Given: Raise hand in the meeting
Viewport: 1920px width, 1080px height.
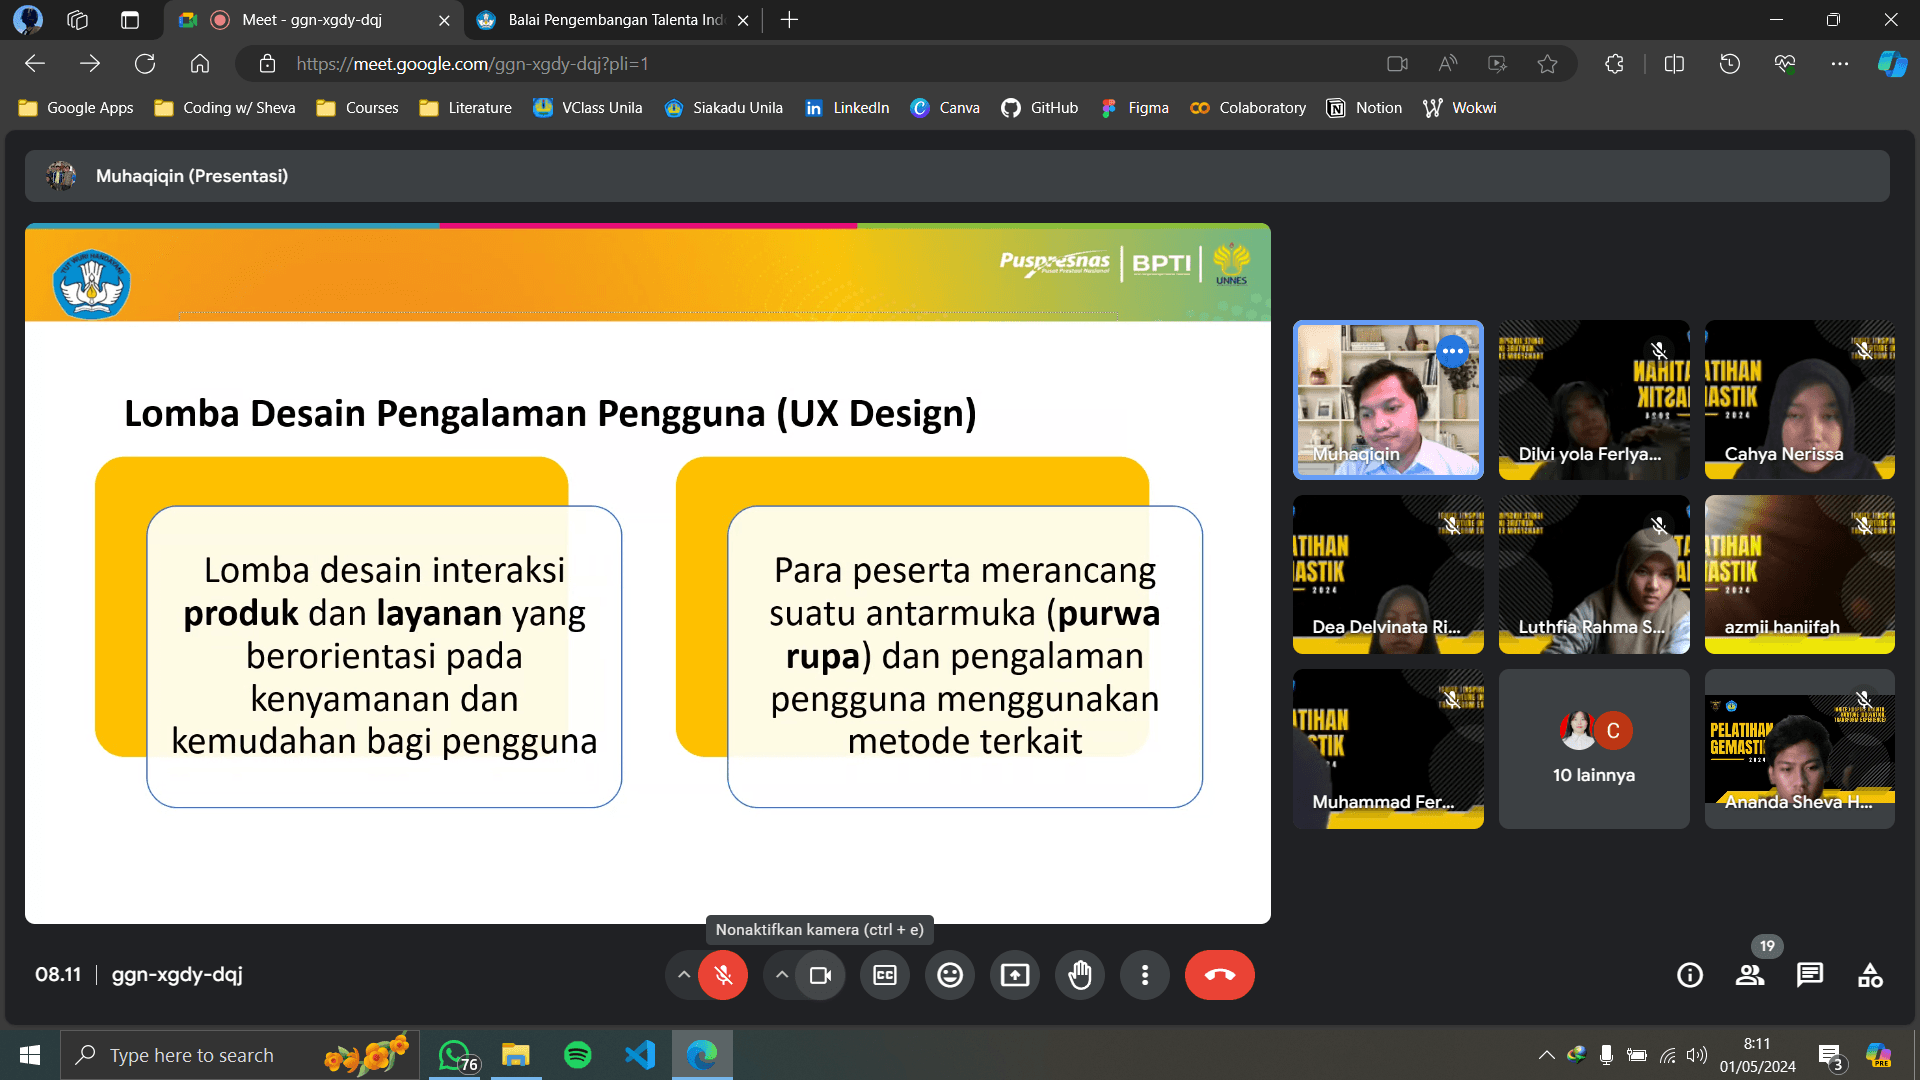Looking at the screenshot, I should (x=1080, y=975).
